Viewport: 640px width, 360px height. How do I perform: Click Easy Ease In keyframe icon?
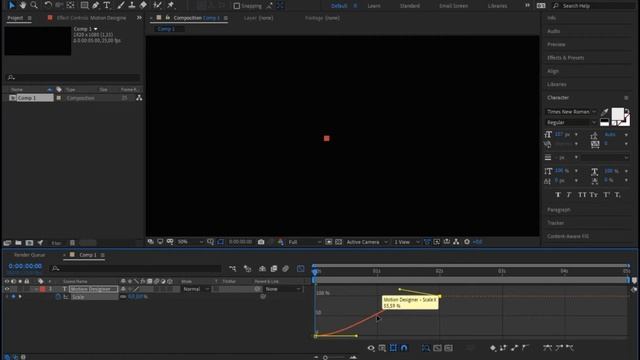[559, 348]
